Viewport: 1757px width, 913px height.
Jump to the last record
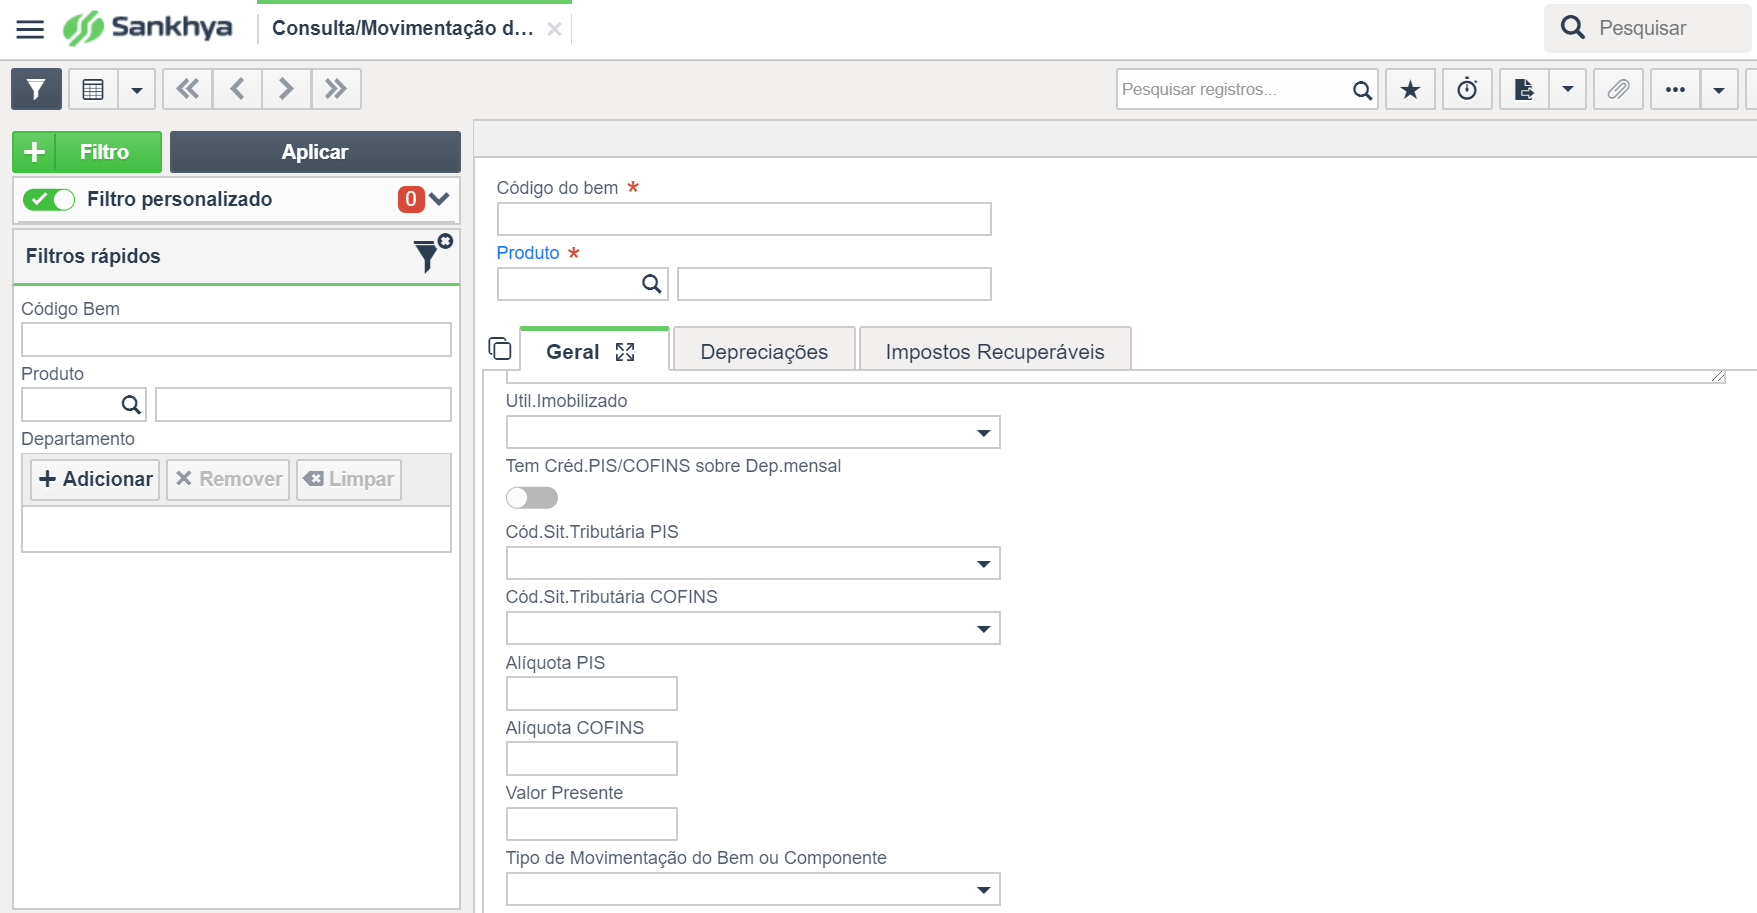tap(336, 89)
